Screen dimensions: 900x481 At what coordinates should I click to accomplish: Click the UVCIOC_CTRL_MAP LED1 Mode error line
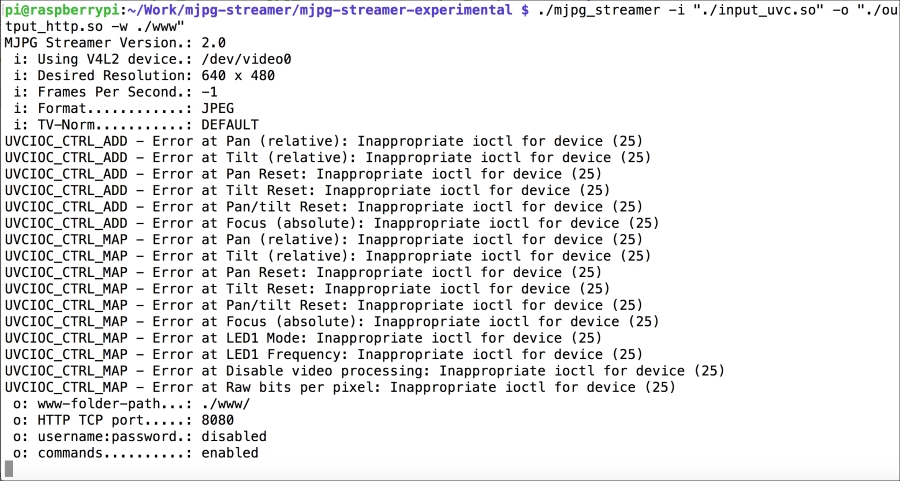(x=303, y=338)
